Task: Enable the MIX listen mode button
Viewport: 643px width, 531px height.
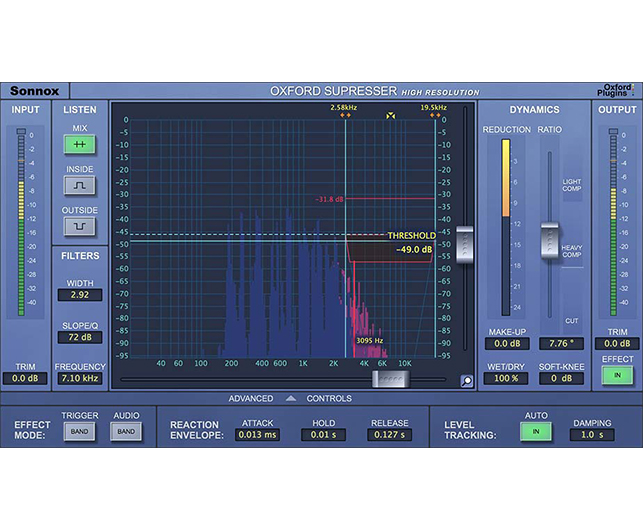Action: pyautogui.click(x=80, y=144)
